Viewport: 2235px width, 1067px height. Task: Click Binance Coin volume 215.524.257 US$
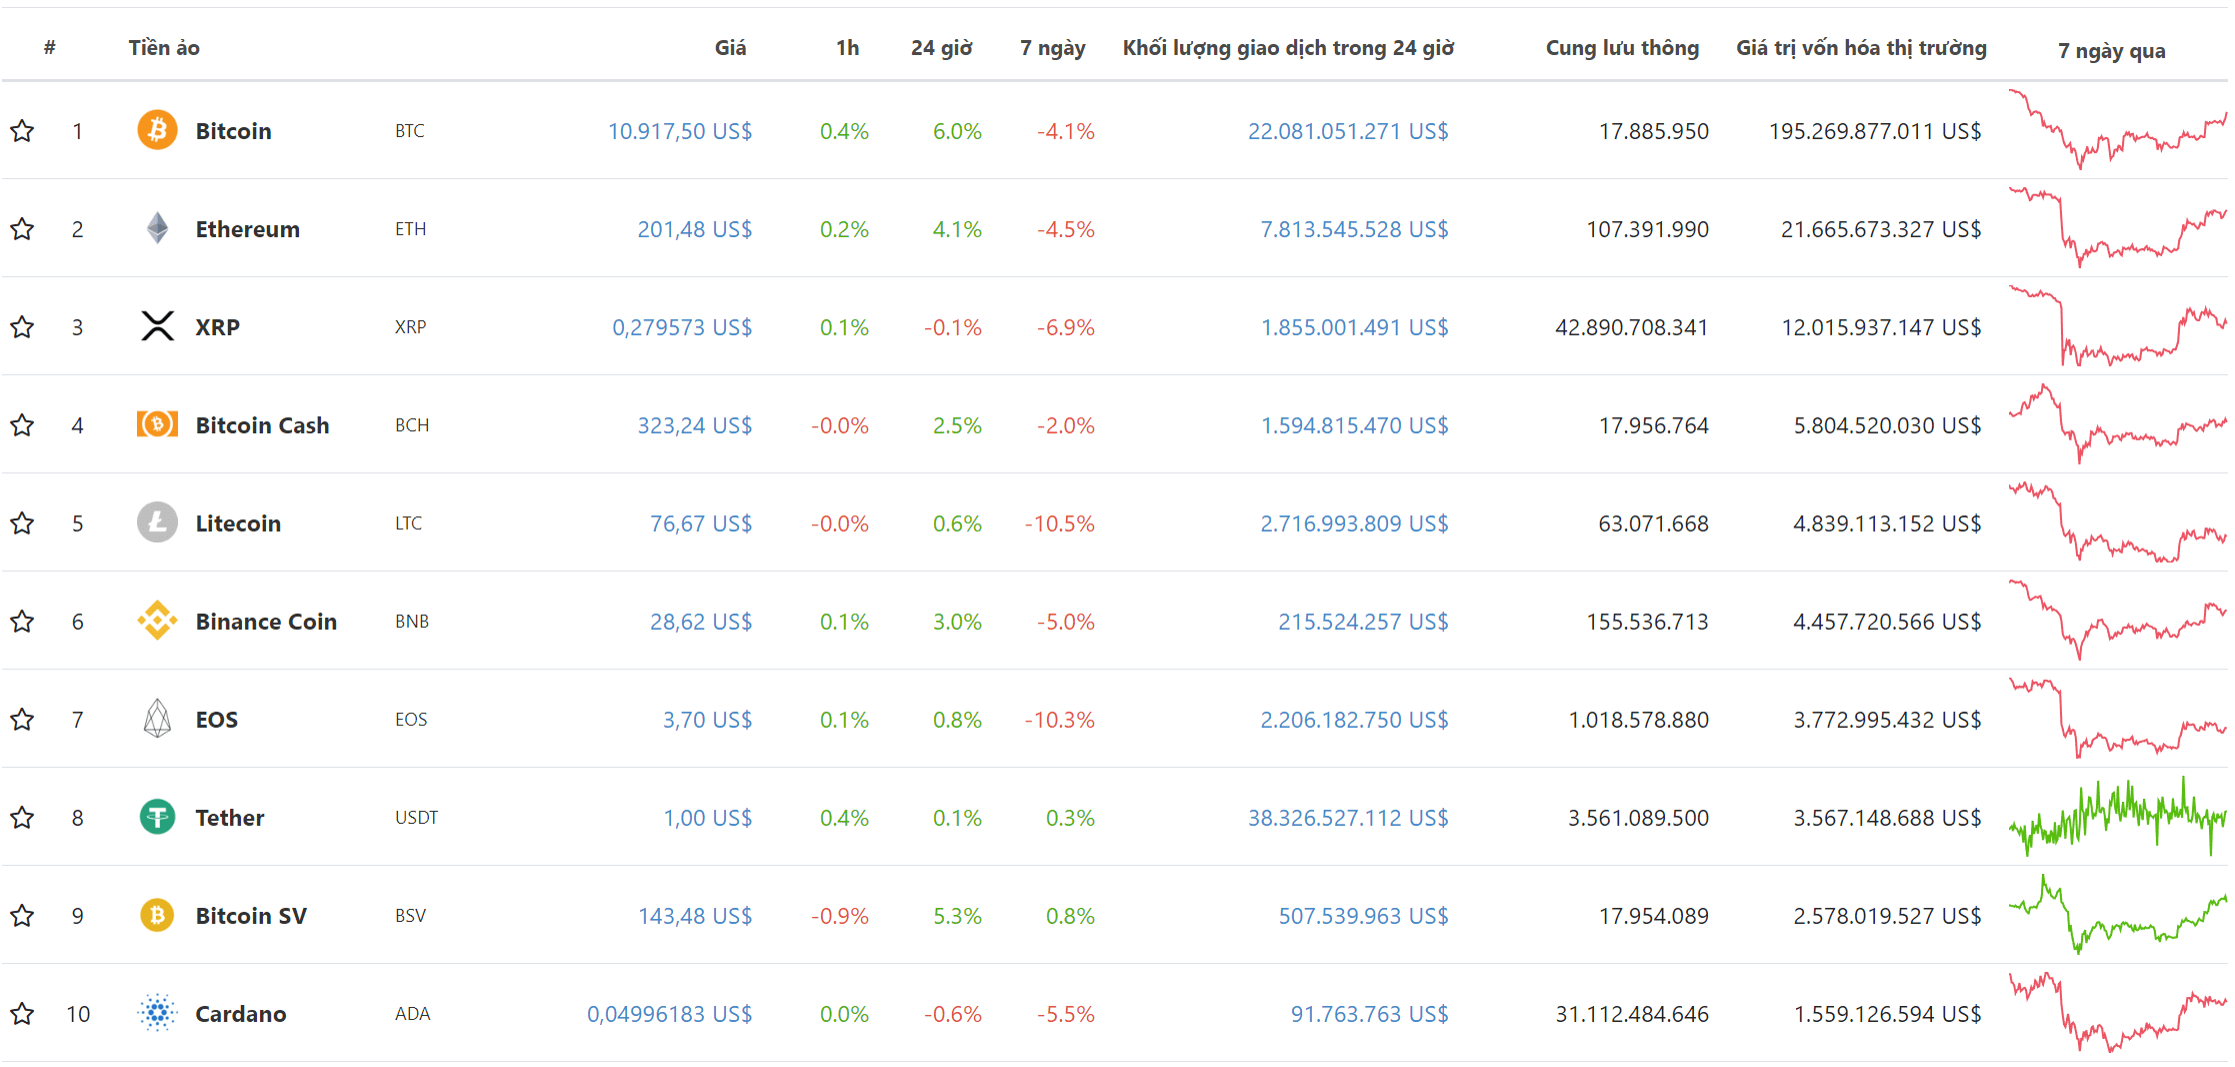pos(1363,621)
